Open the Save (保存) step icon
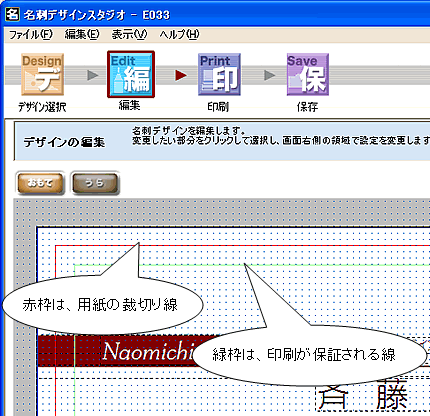Viewport: 430px width, 416px height. 308,75
